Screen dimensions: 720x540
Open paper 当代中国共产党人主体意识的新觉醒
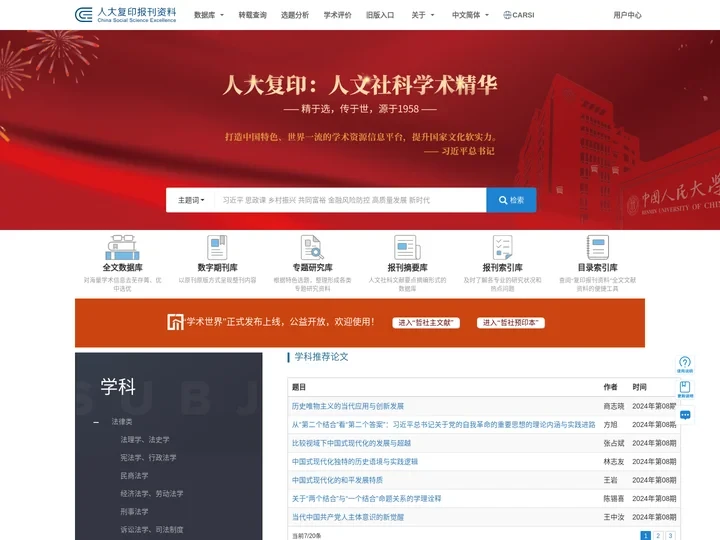coord(348,517)
